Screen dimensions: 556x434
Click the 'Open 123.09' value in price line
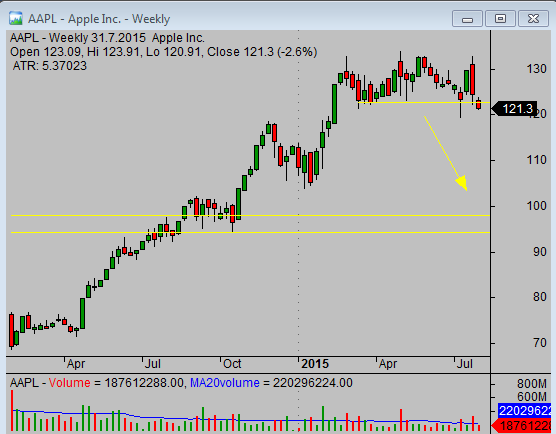46,52
